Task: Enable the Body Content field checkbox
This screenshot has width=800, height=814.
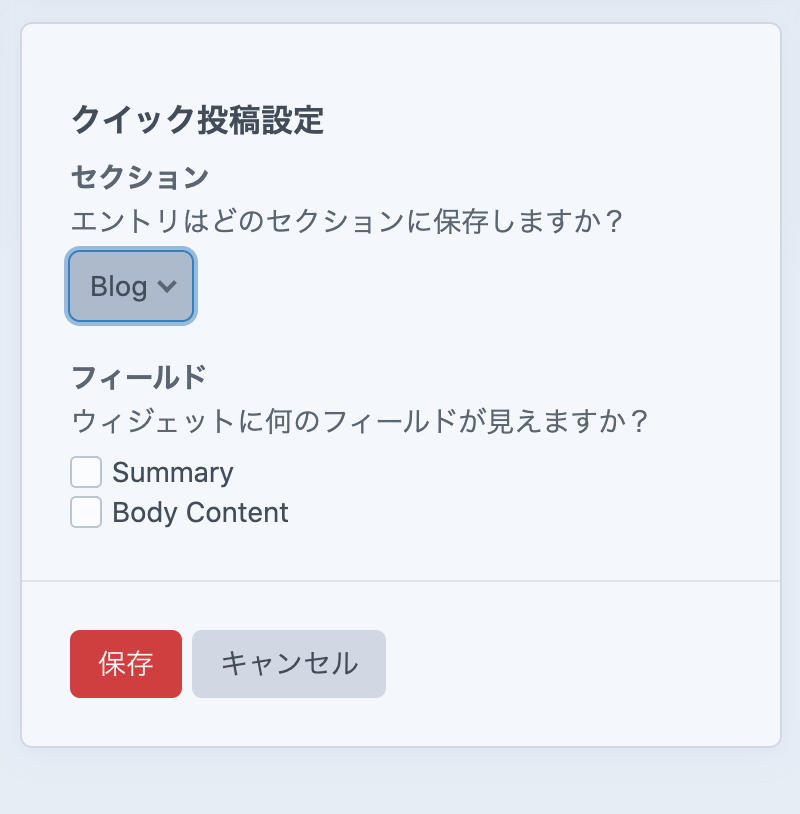Action: point(86,512)
